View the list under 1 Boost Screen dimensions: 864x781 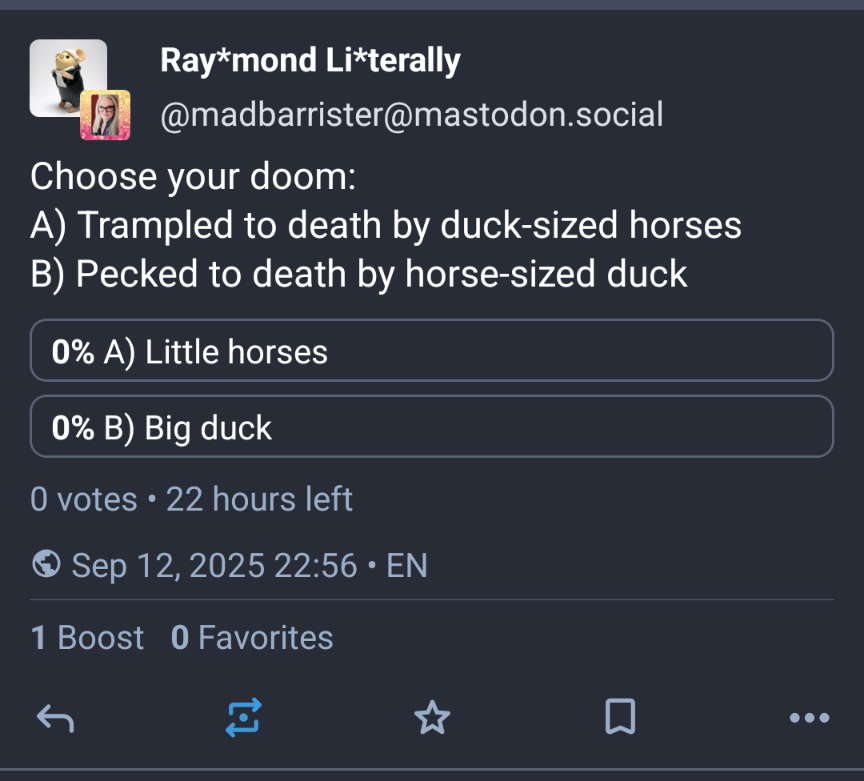[88, 638]
